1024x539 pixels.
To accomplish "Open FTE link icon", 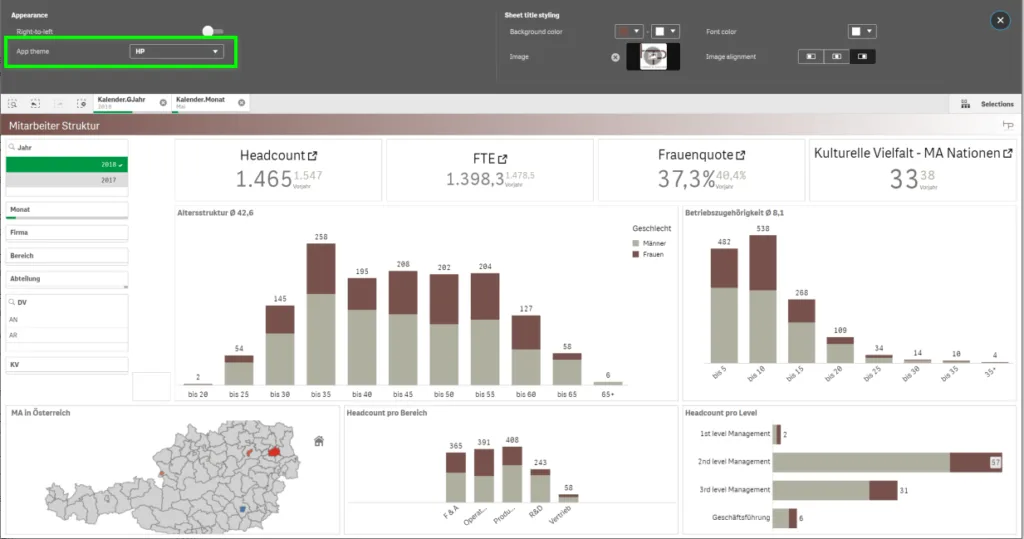I will coord(502,159).
